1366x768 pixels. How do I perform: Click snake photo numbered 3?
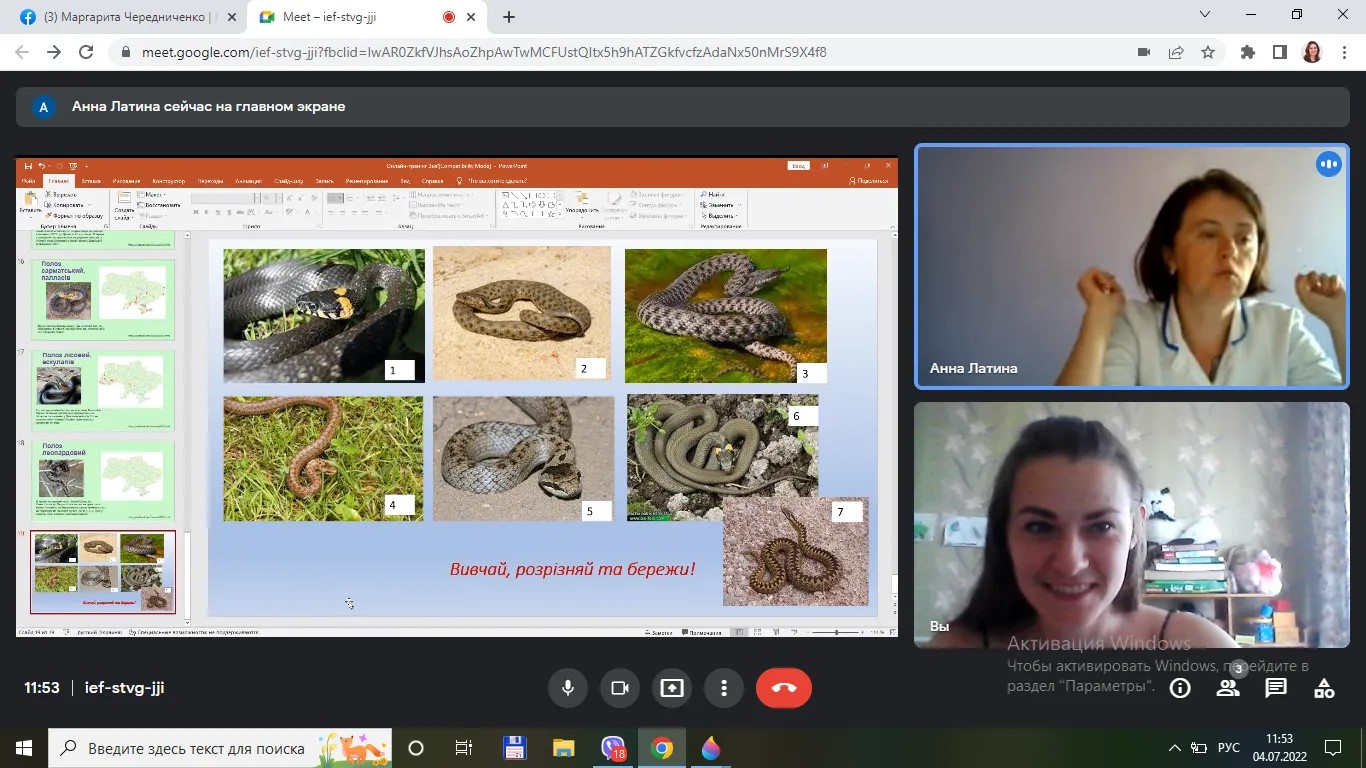tap(726, 316)
